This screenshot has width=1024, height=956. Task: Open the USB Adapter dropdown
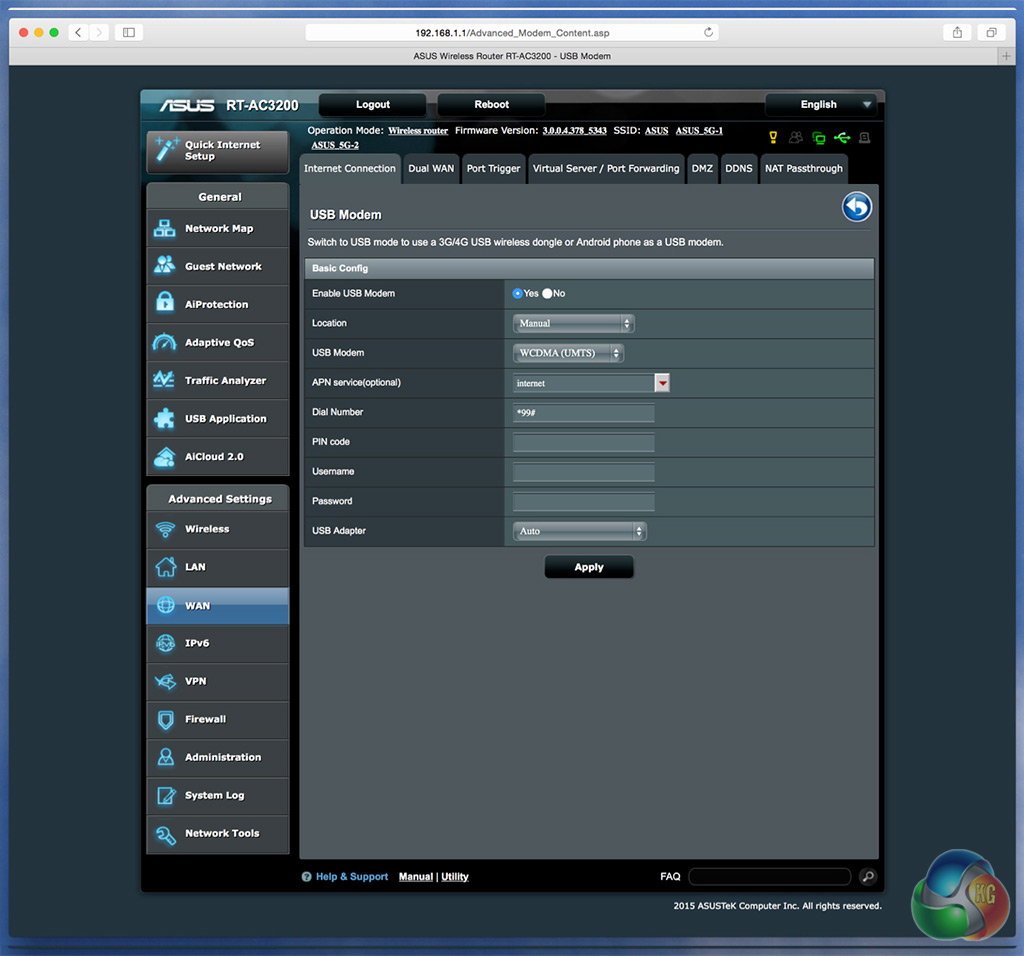(x=579, y=532)
